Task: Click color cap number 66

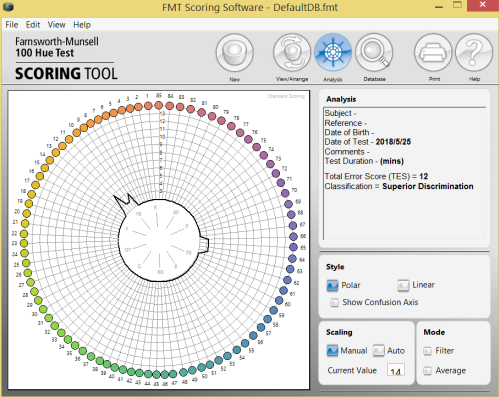Action: coord(293,236)
